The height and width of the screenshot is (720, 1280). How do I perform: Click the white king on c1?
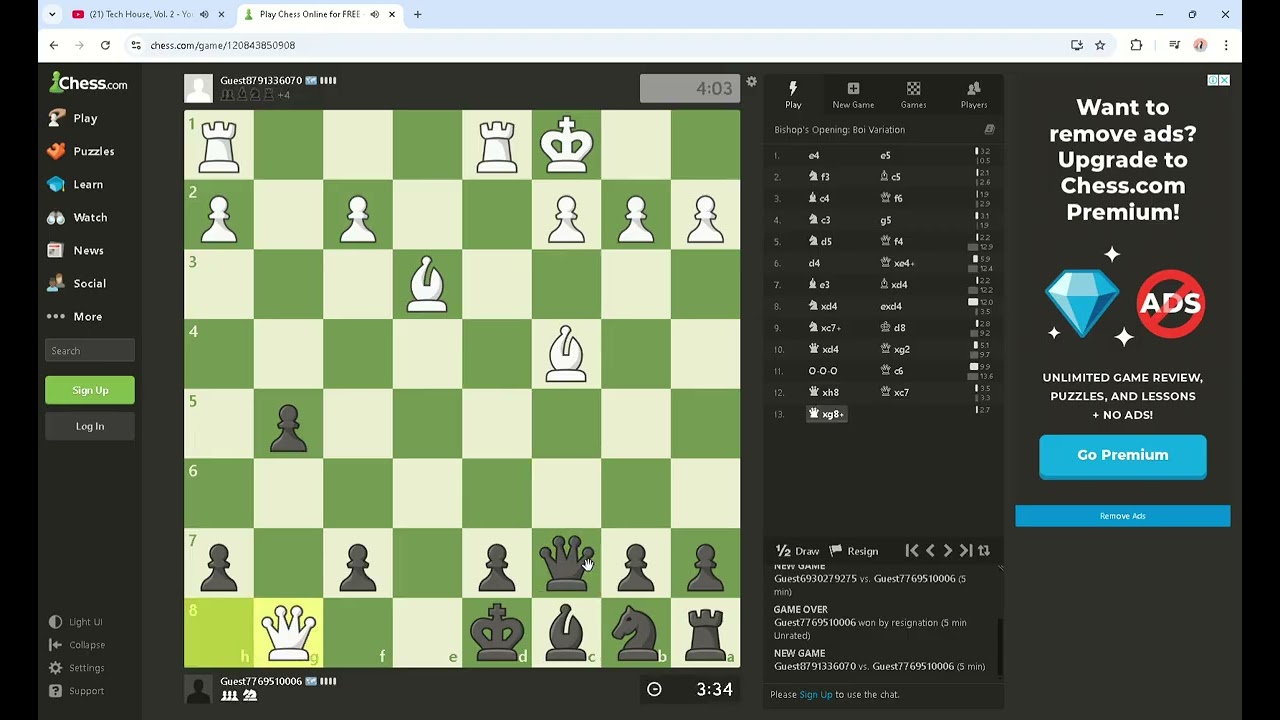point(567,145)
